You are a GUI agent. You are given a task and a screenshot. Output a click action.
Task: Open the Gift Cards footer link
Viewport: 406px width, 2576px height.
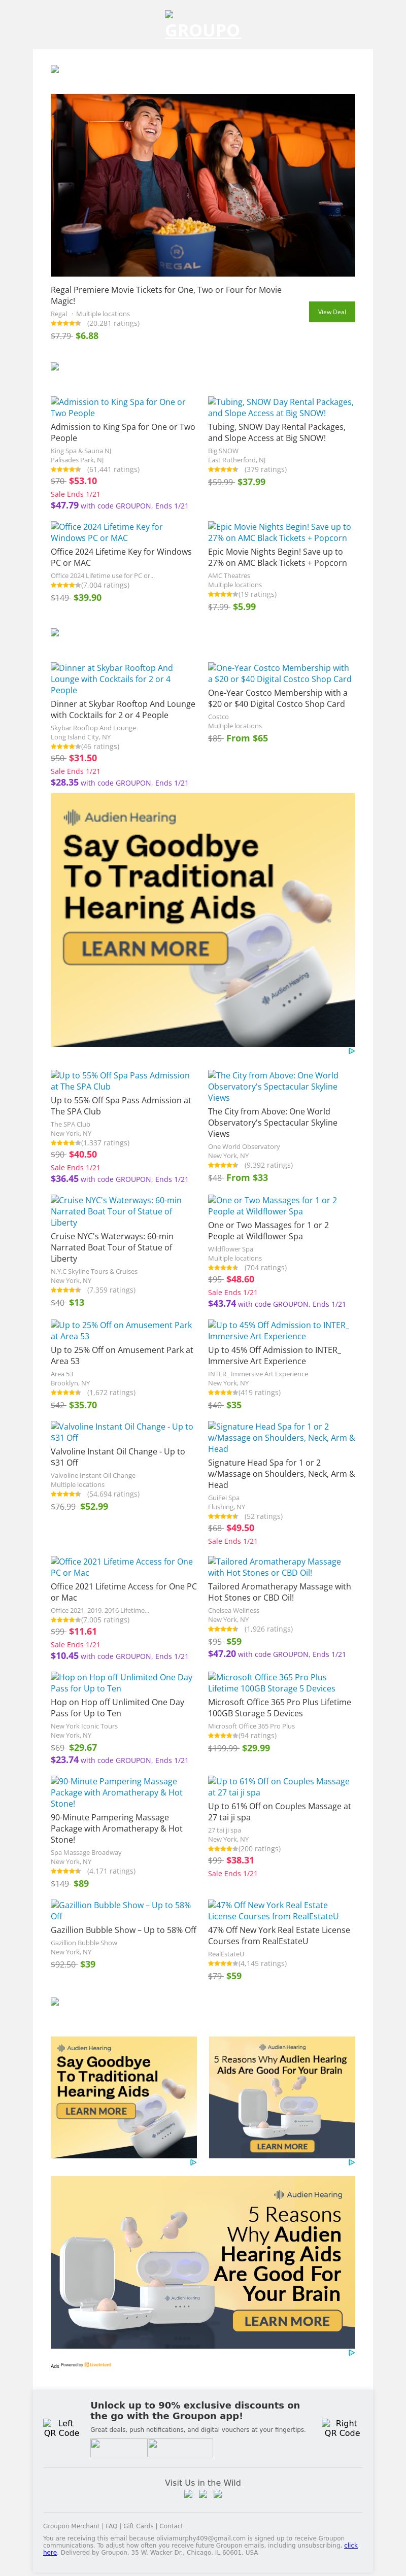pos(138,2526)
